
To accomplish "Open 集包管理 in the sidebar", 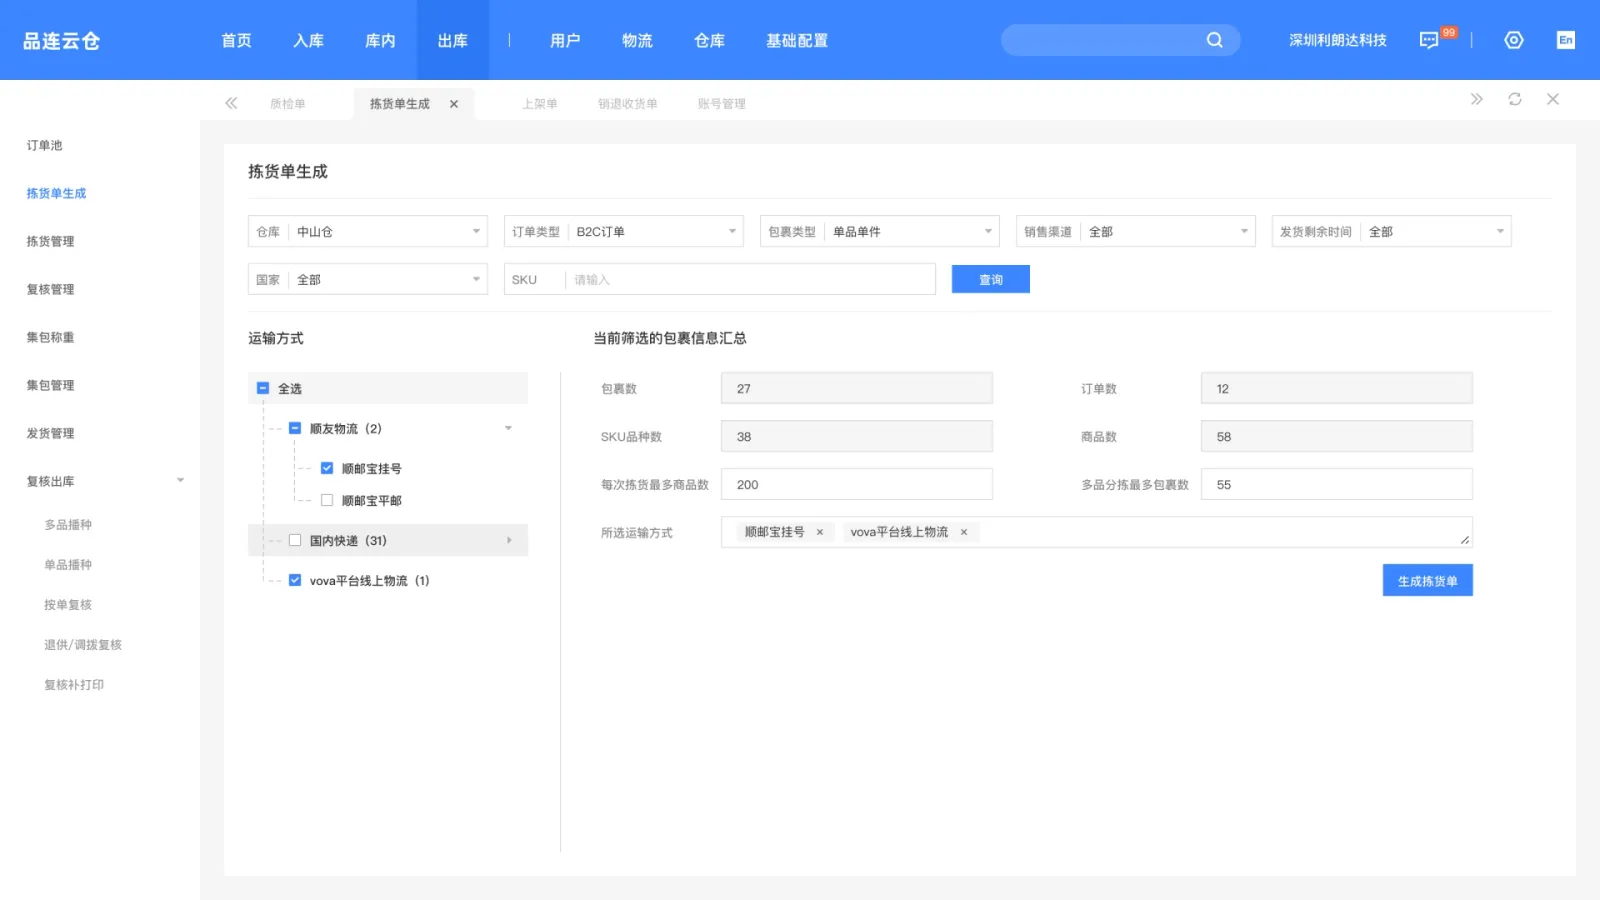I will pos(51,385).
